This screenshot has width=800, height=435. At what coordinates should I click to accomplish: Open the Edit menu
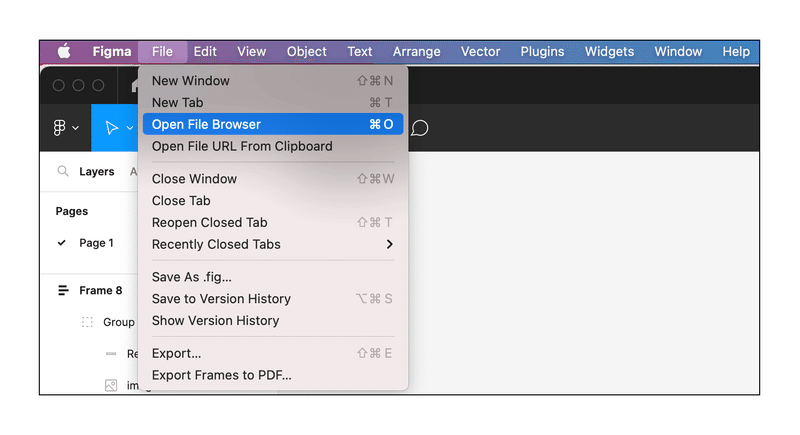coord(205,52)
